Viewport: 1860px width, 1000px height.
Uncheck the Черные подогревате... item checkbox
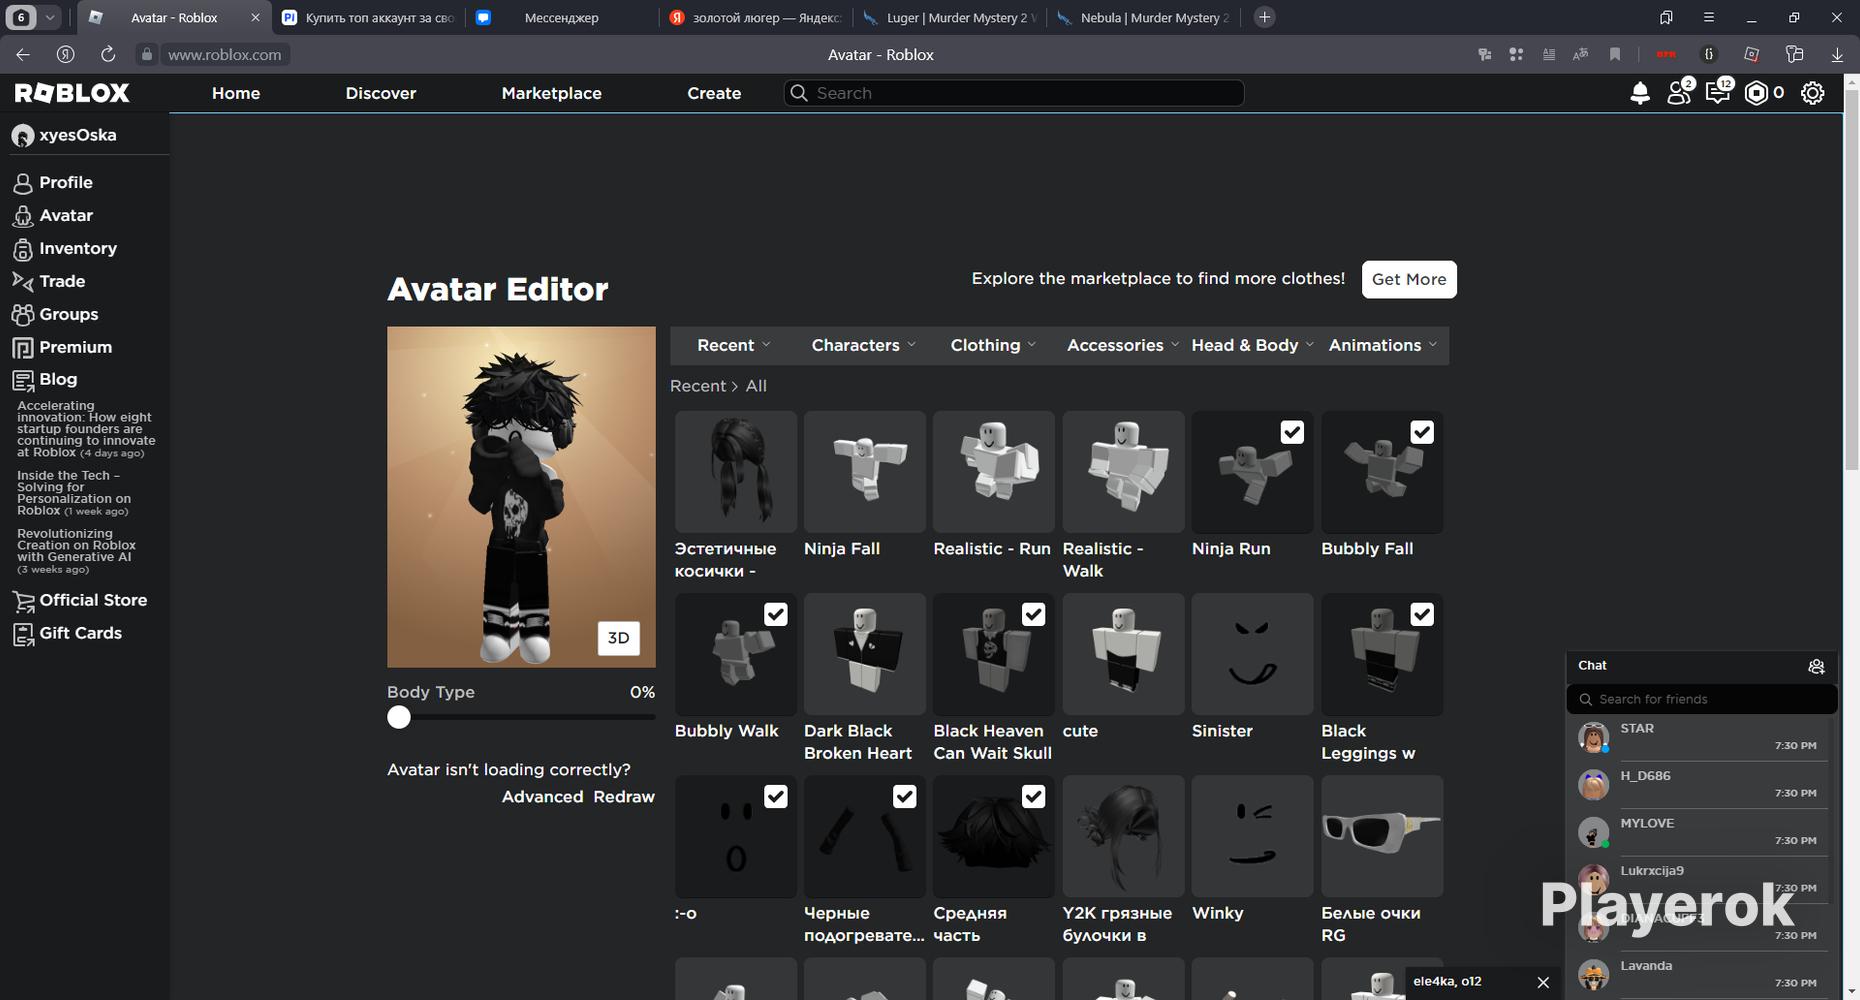coord(904,796)
